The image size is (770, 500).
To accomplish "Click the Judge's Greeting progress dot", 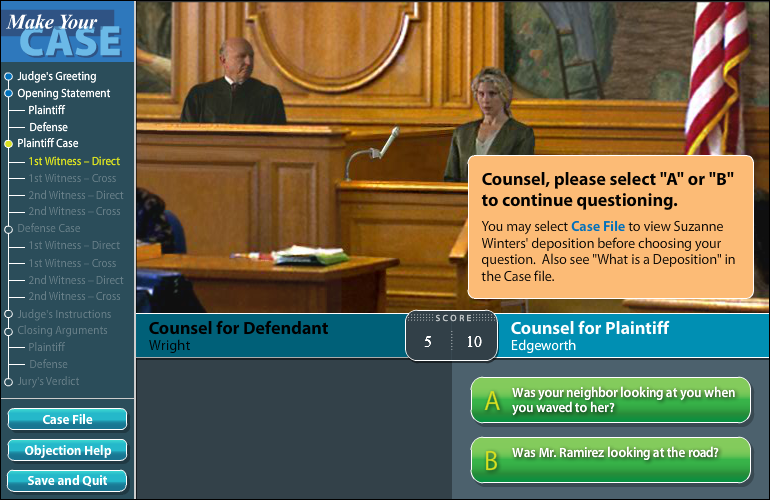I will pyautogui.click(x=8, y=76).
